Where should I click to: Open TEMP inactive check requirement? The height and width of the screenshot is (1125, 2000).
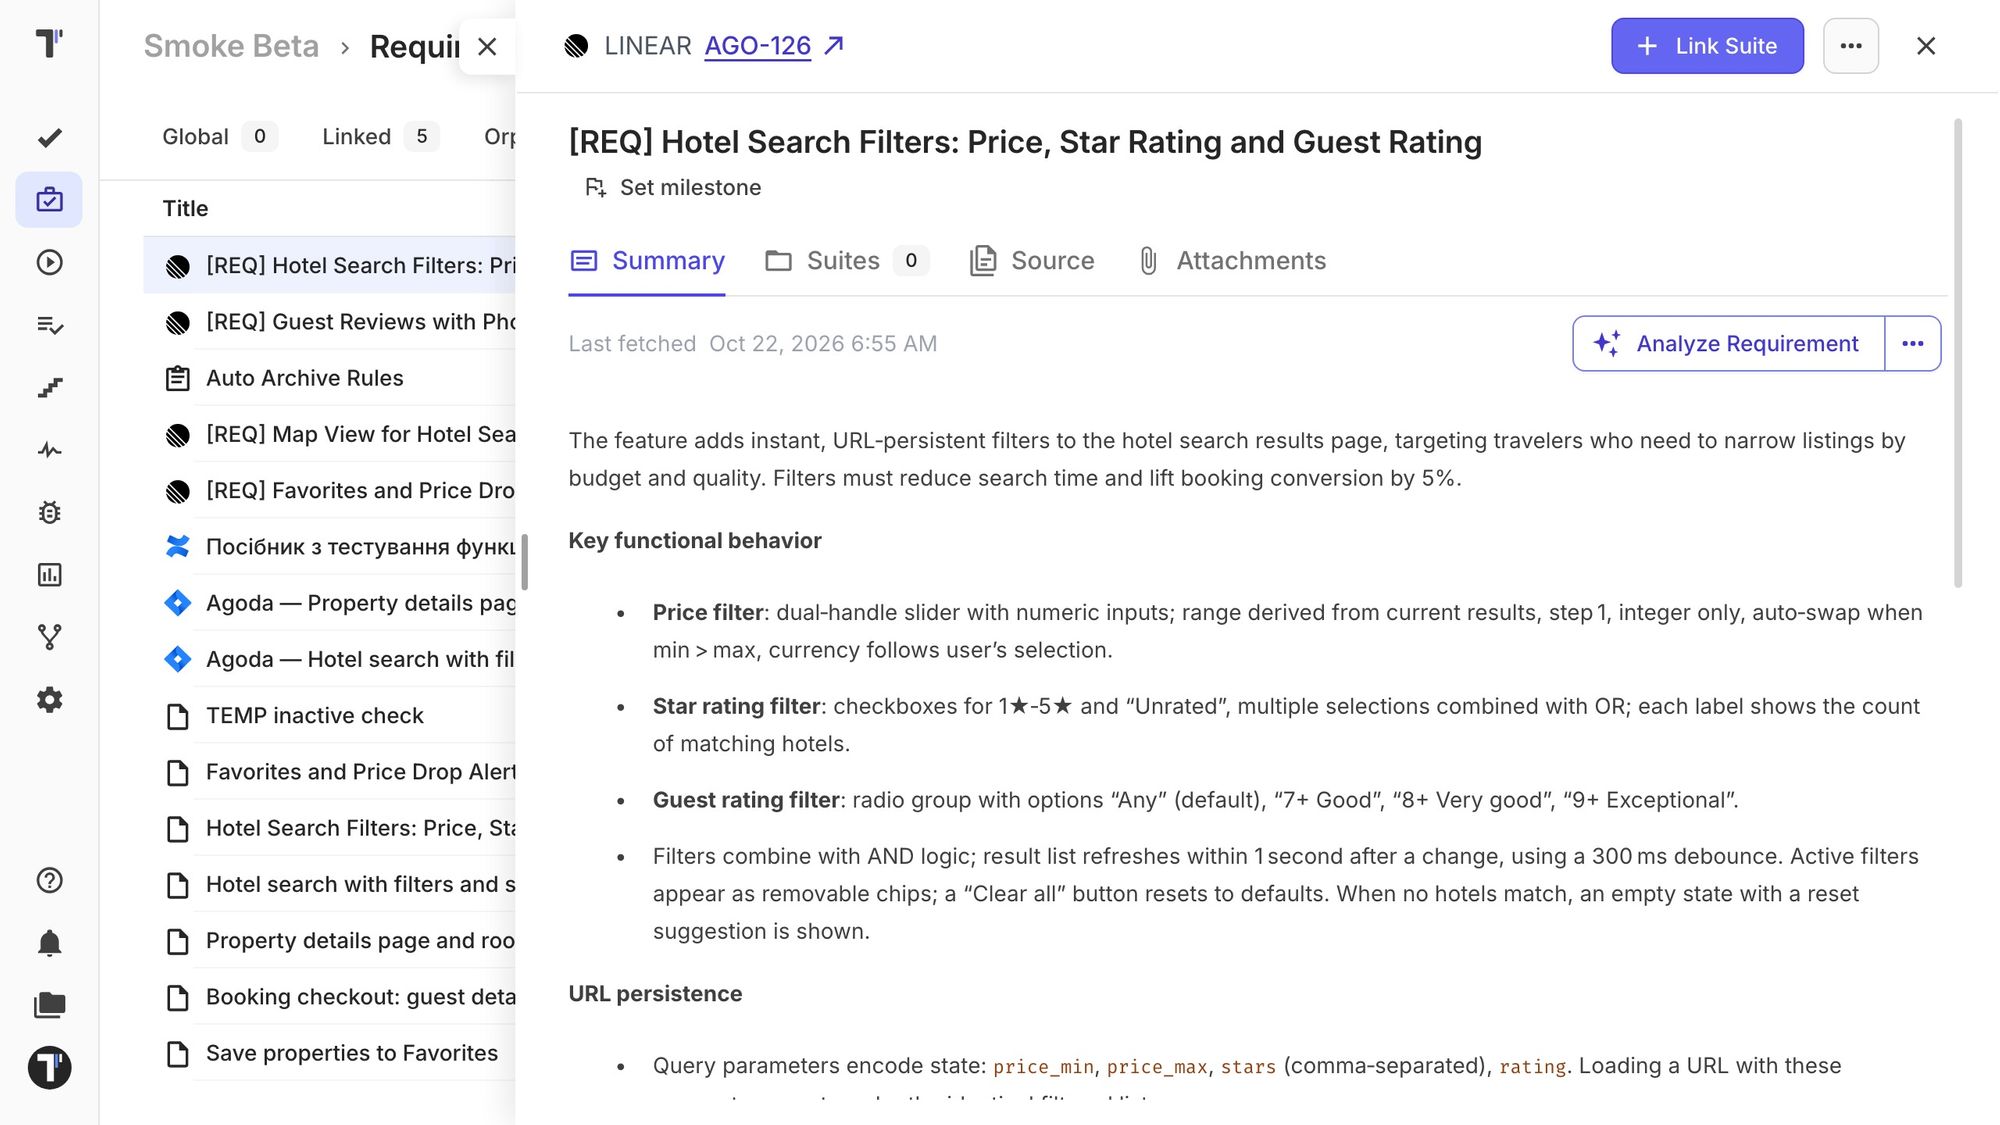pyautogui.click(x=330, y=716)
